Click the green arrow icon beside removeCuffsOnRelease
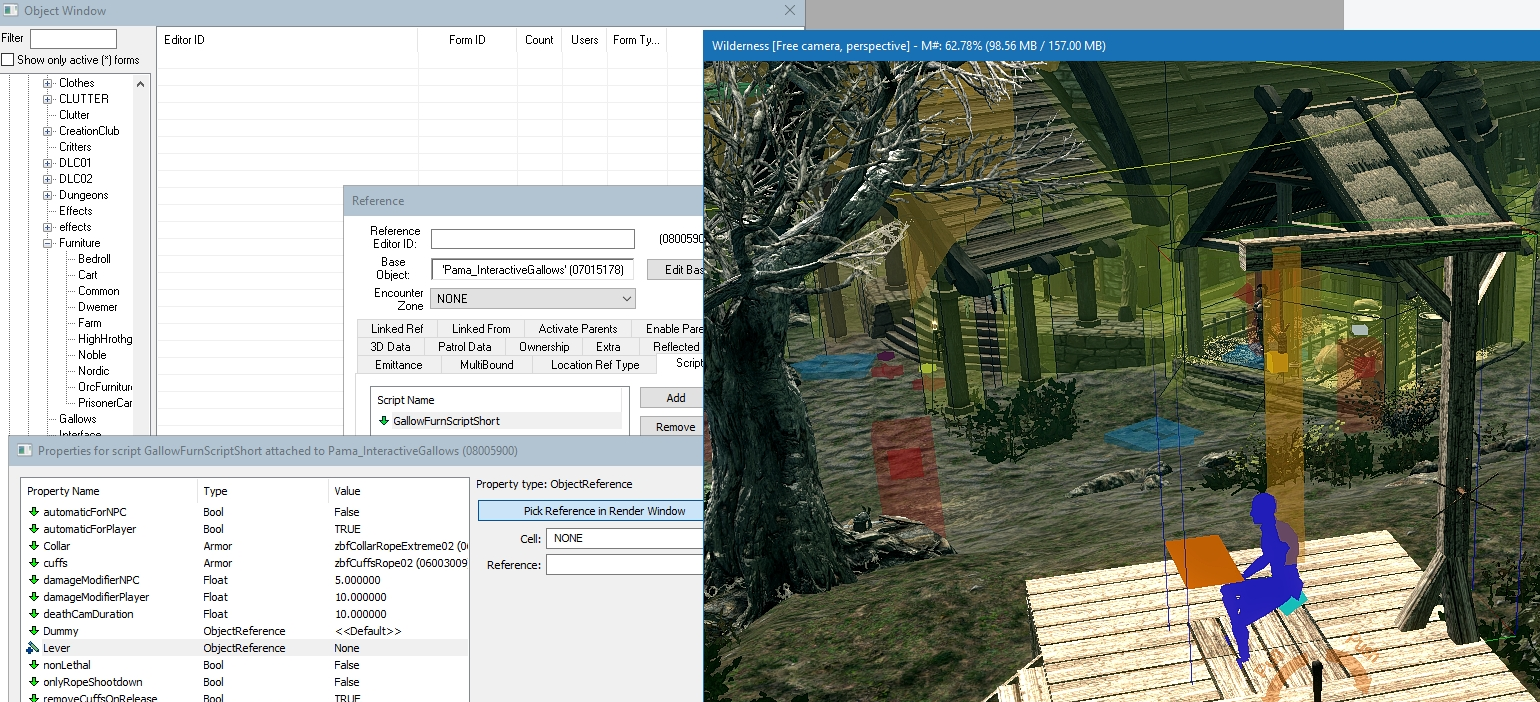 click(33, 697)
